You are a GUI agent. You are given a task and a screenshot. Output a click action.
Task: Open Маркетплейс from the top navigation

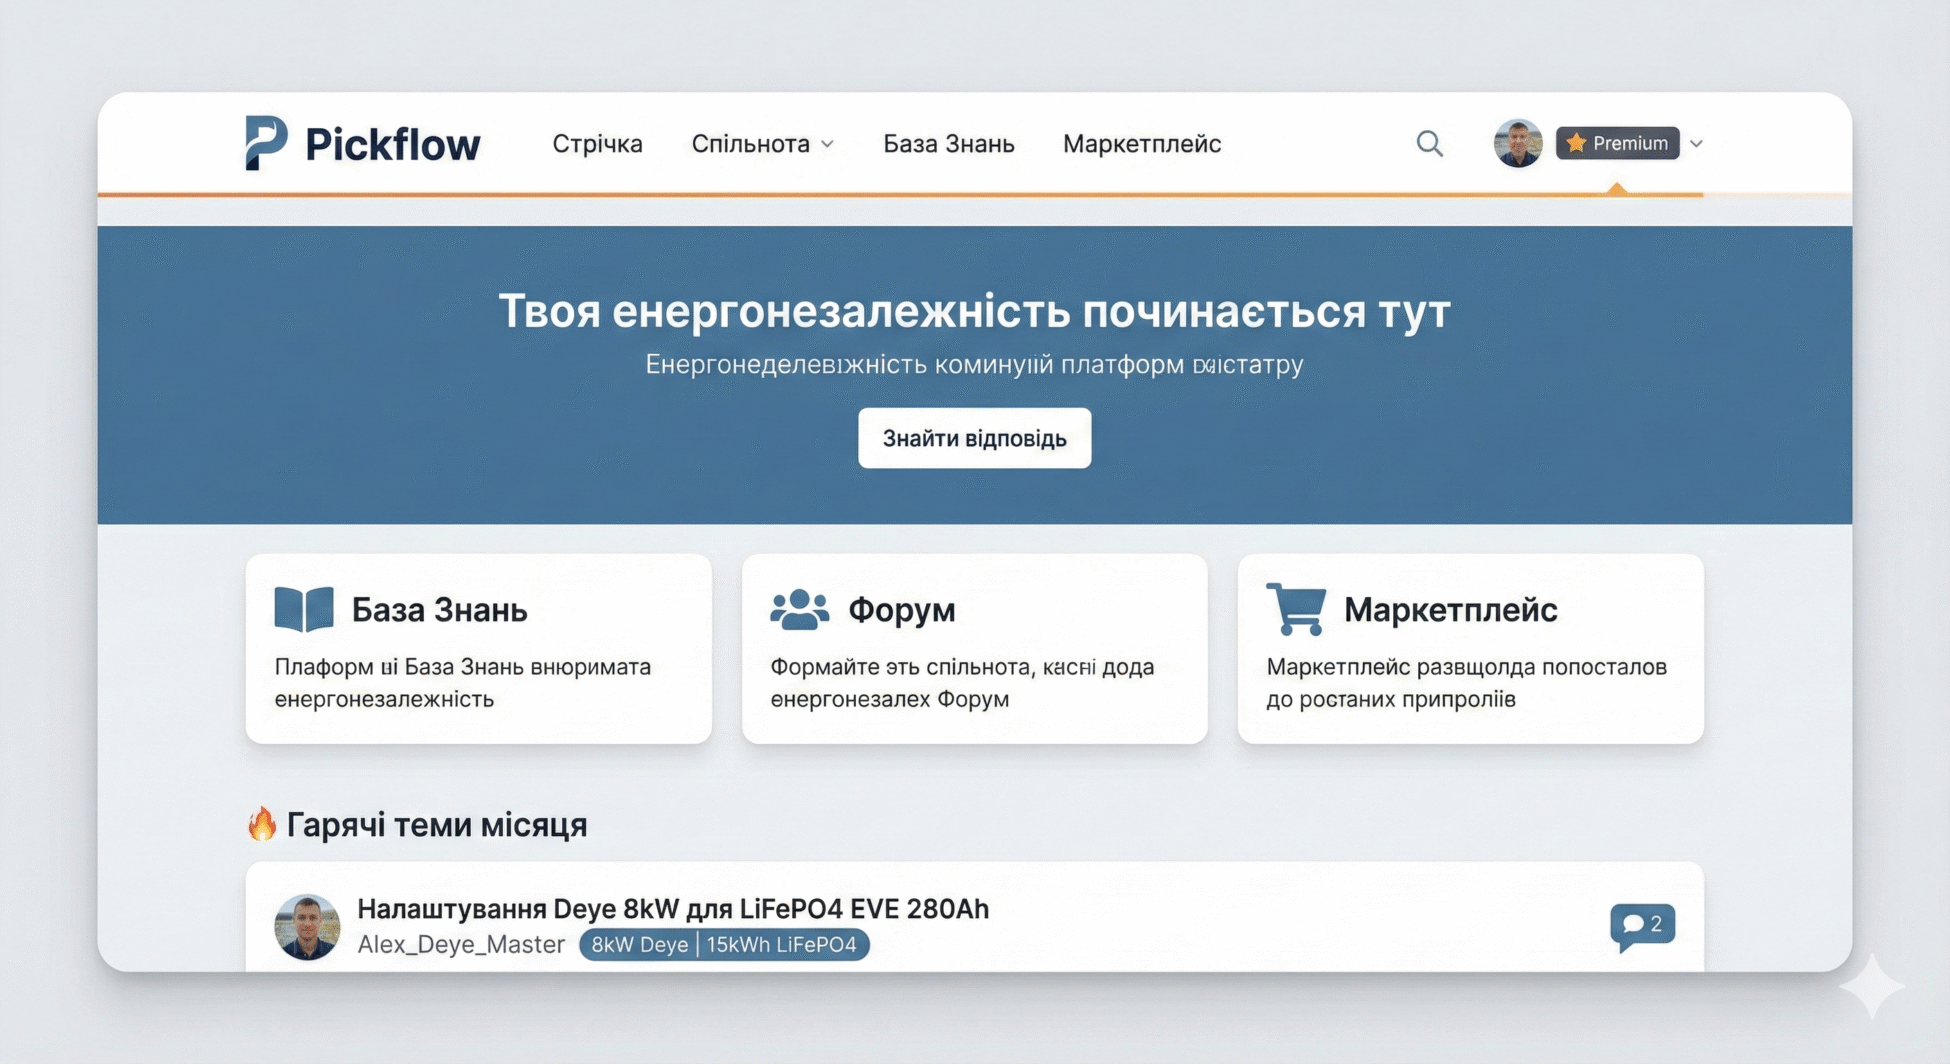point(1141,144)
